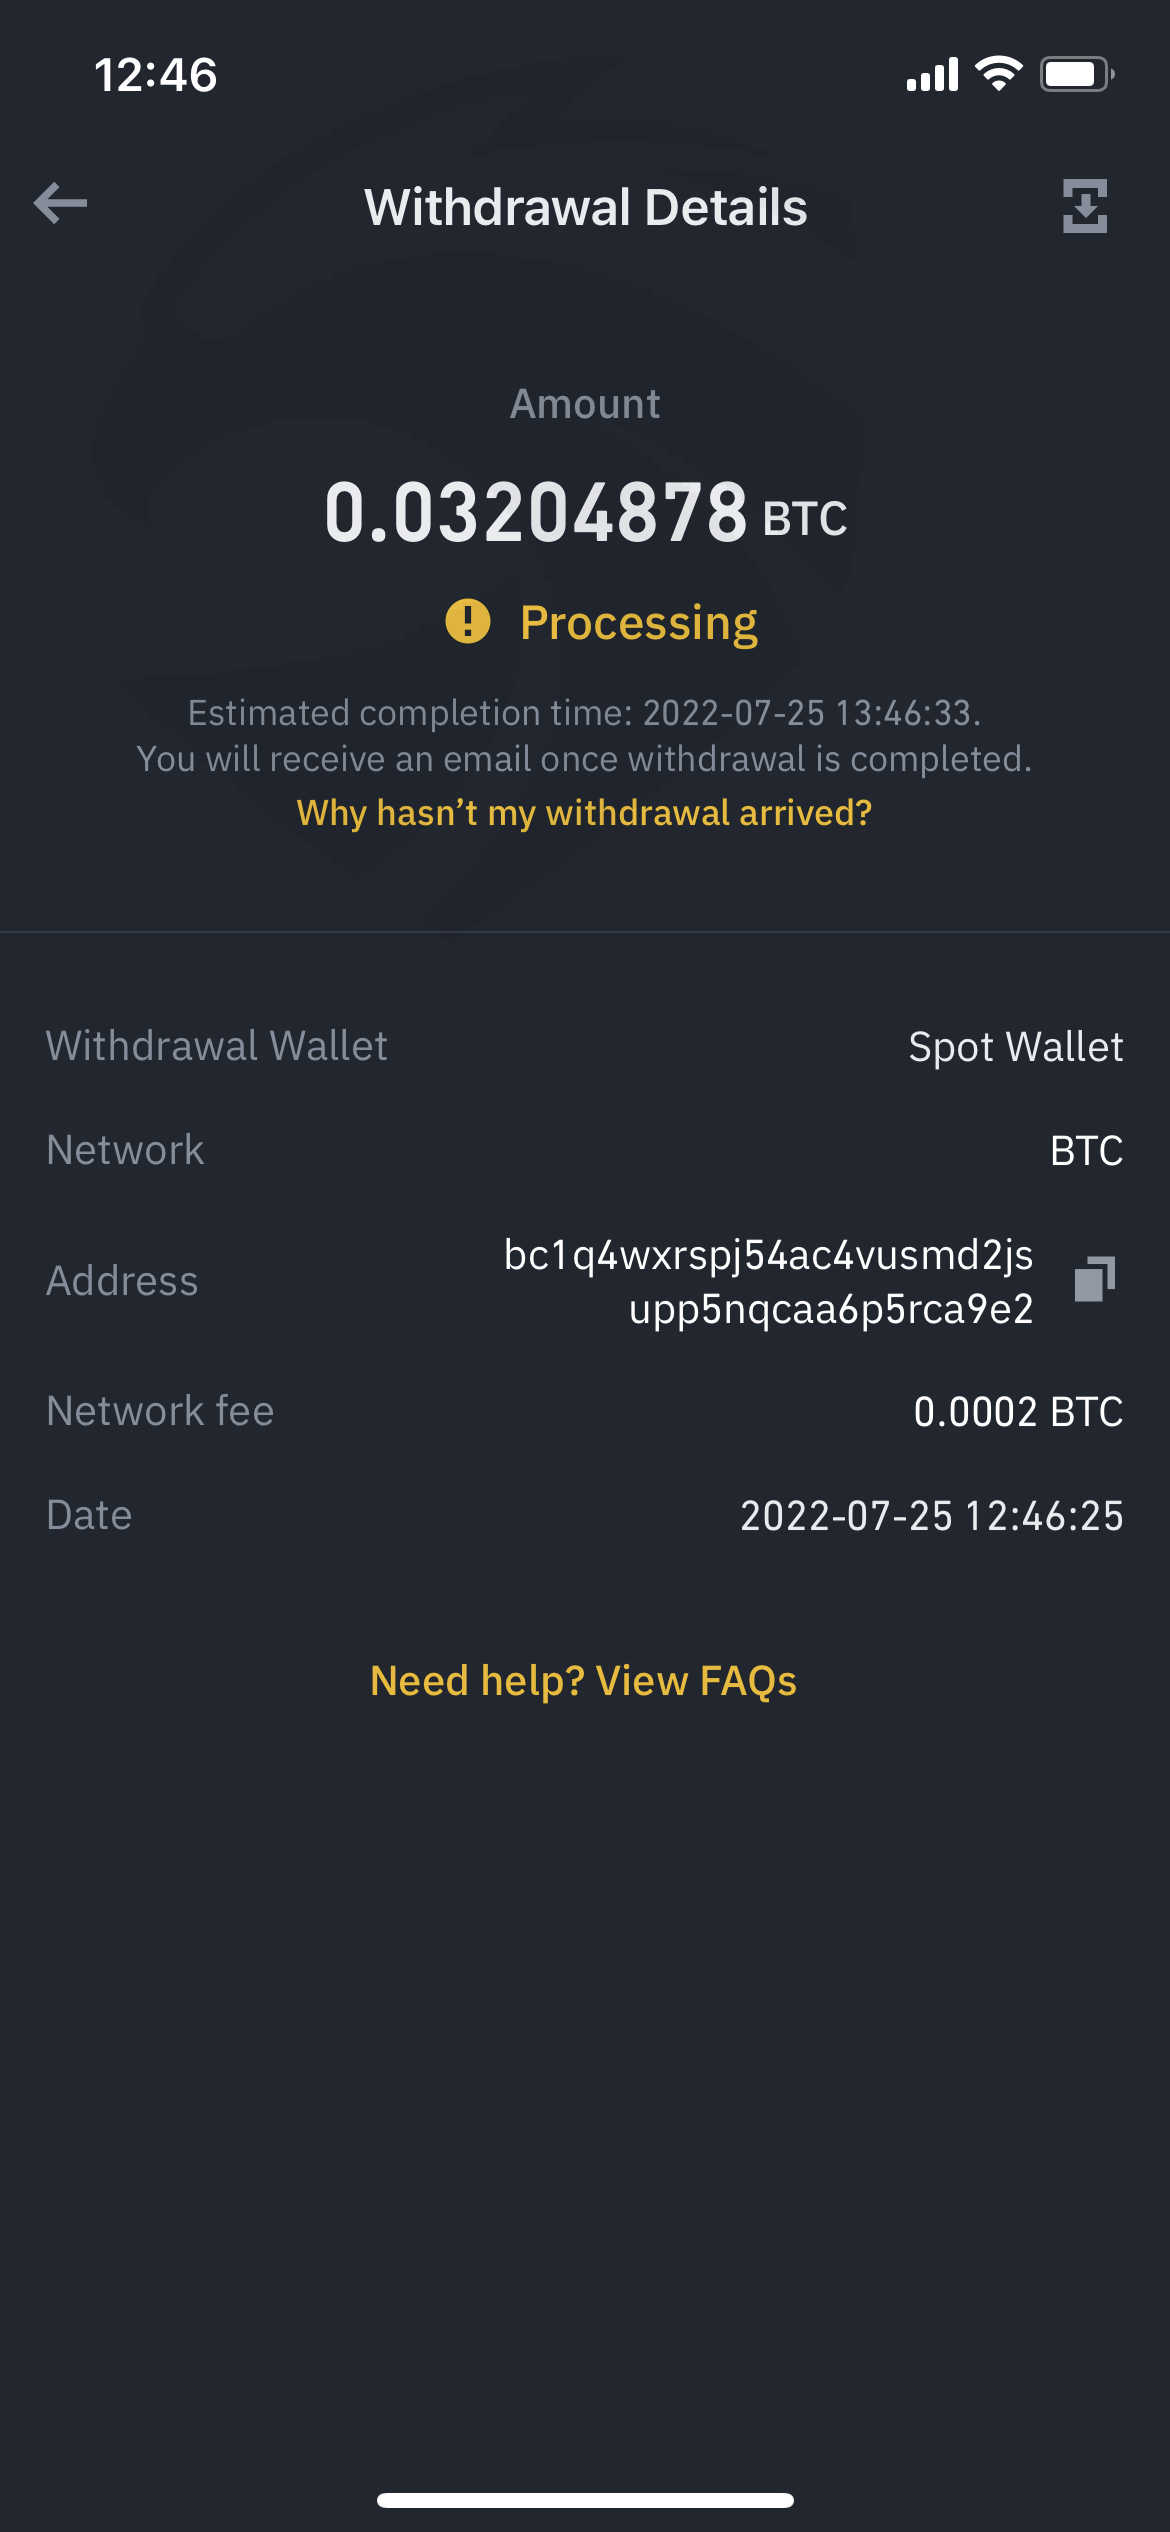Viewport: 1170px width, 2532px height.
Task: Tap the back arrow icon
Action: (x=61, y=204)
